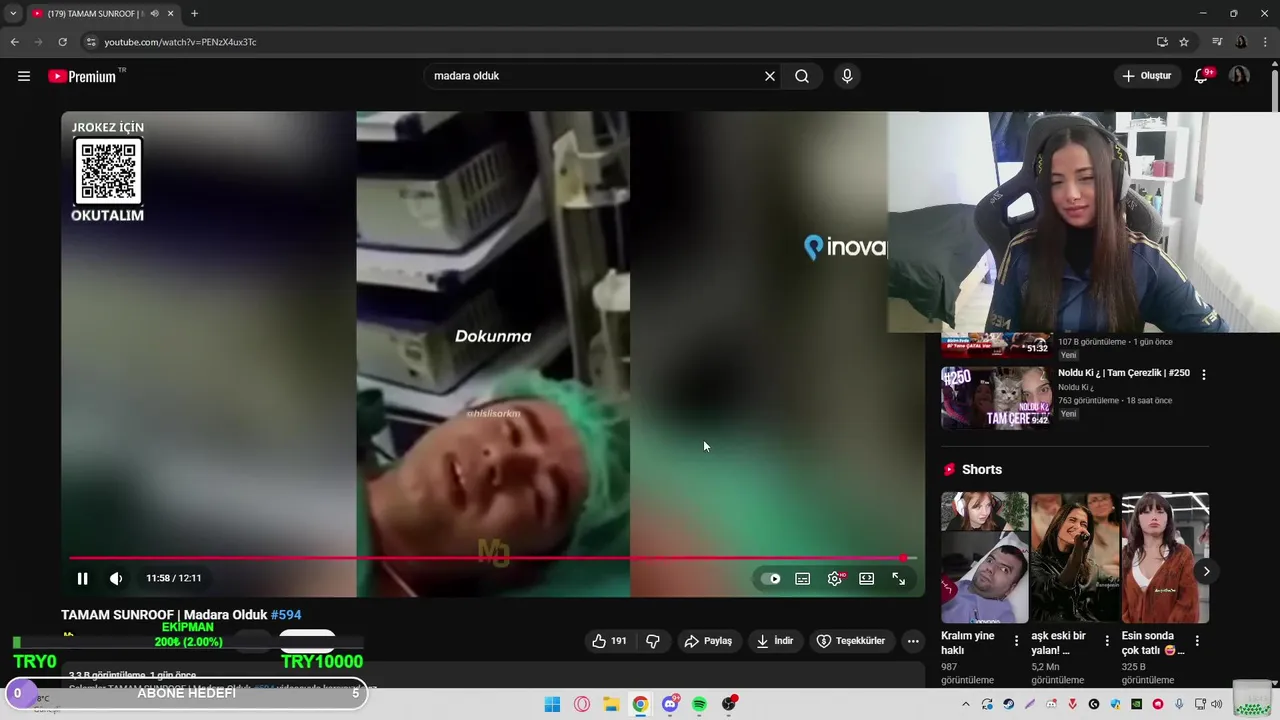Image resolution: width=1280 pixels, height=720 pixels.
Task: Open Chrome tab search dropdown
Action: pyautogui.click(x=13, y=14)
